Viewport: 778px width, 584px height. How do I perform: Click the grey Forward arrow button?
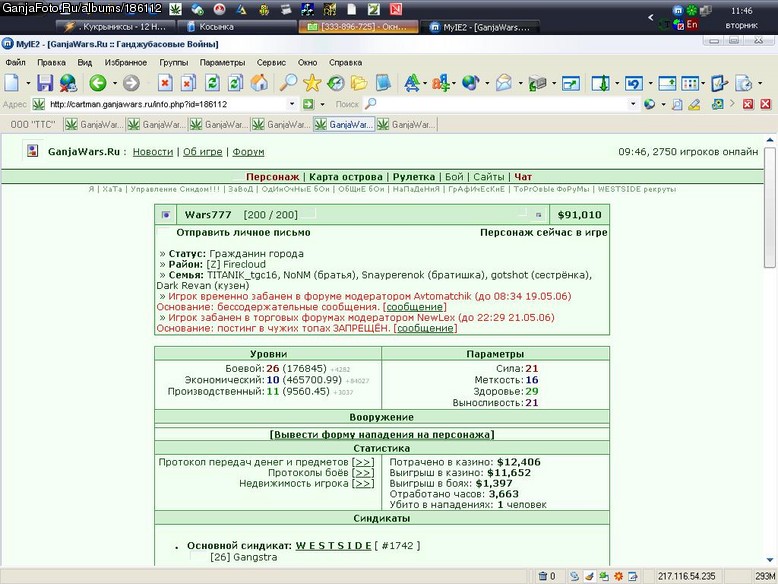pyautogui.click(x=131, y=83)
